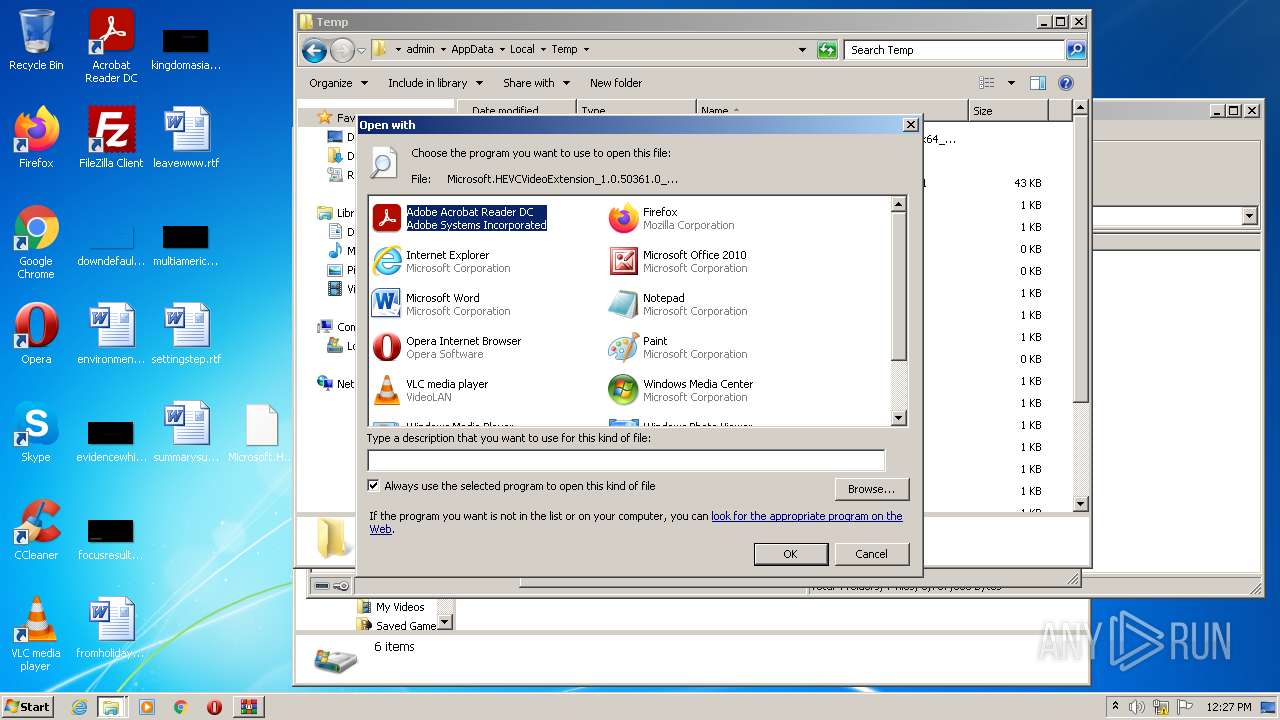This screenshot has width=1280, height=720.
Task: Sort by the Name column header
Action: pos(832,110)
